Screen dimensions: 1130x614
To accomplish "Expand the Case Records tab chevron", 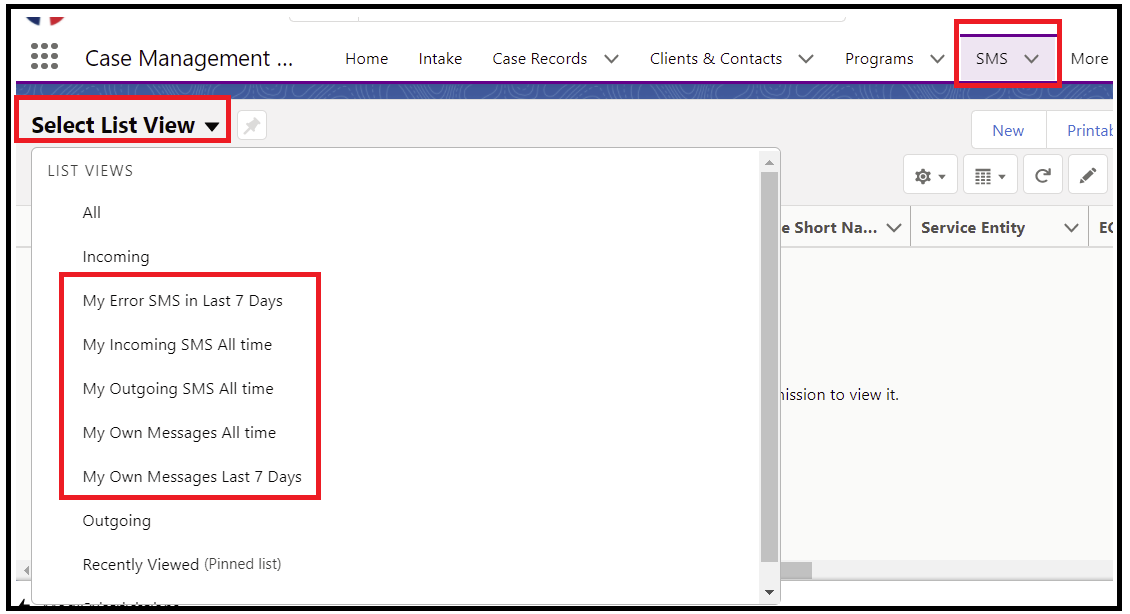I will (x=611, y=59).
